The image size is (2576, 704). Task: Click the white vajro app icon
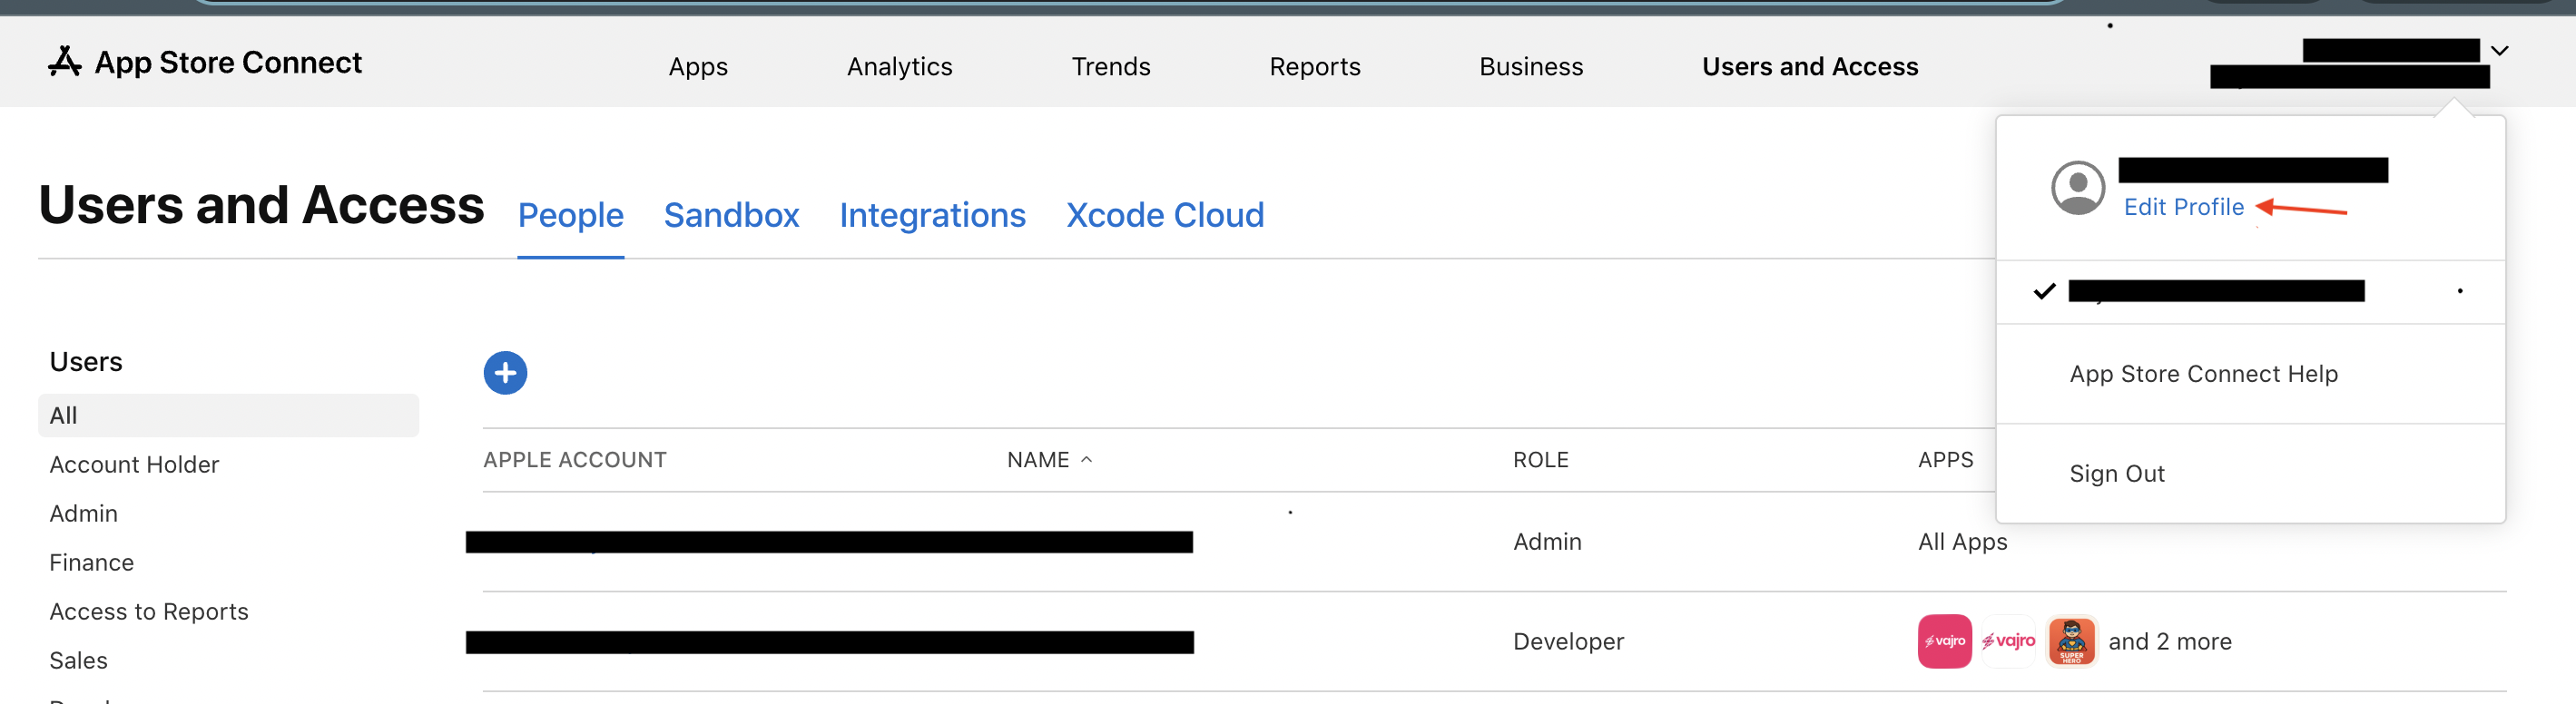[x=2008, y=641]
